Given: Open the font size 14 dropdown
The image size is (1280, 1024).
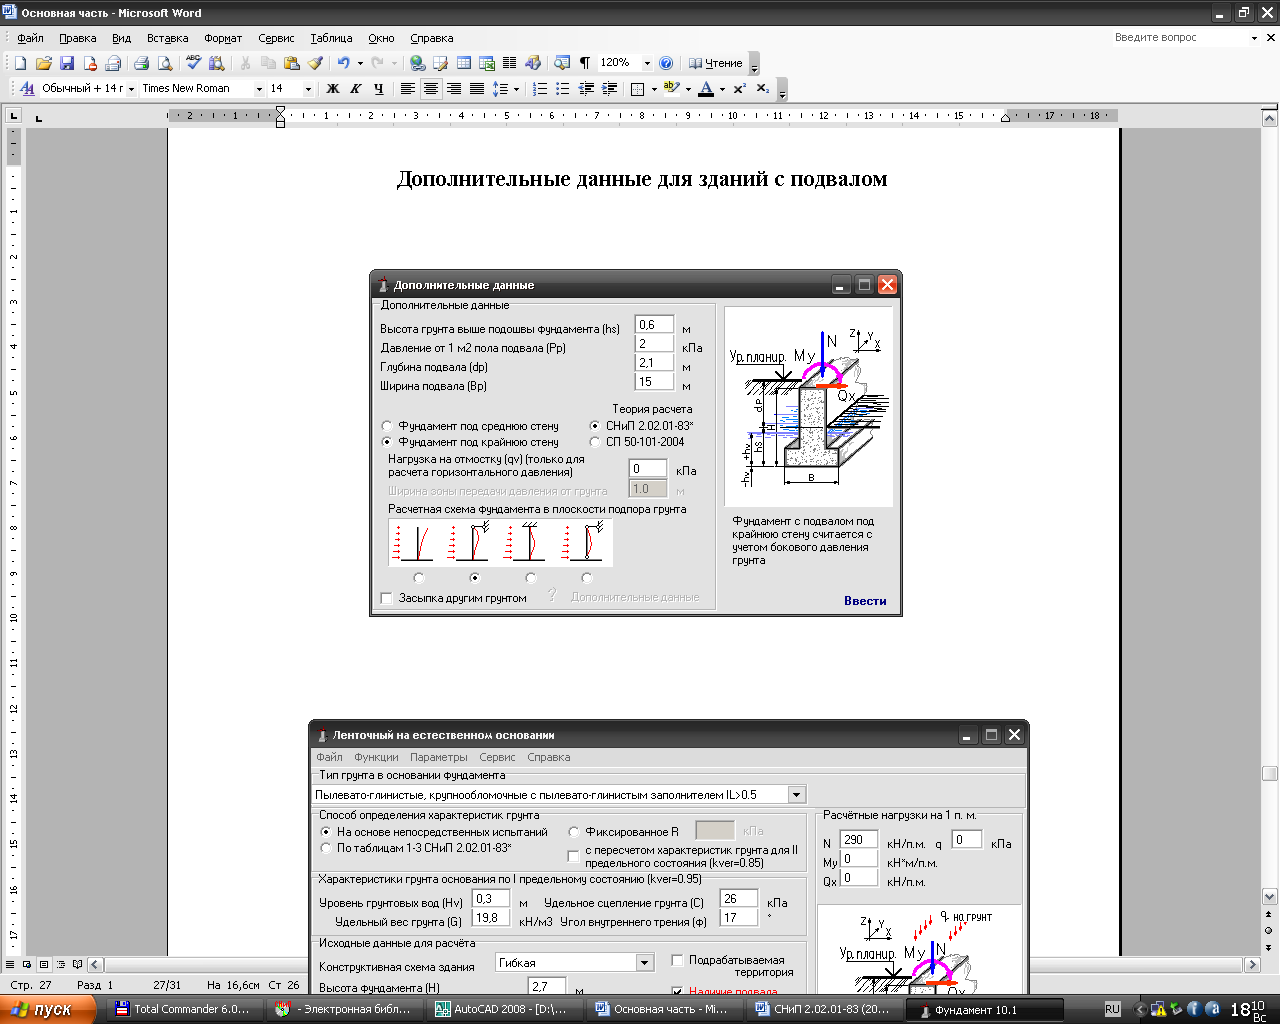Looking at the screenshot, I should (x=308, y=89).
